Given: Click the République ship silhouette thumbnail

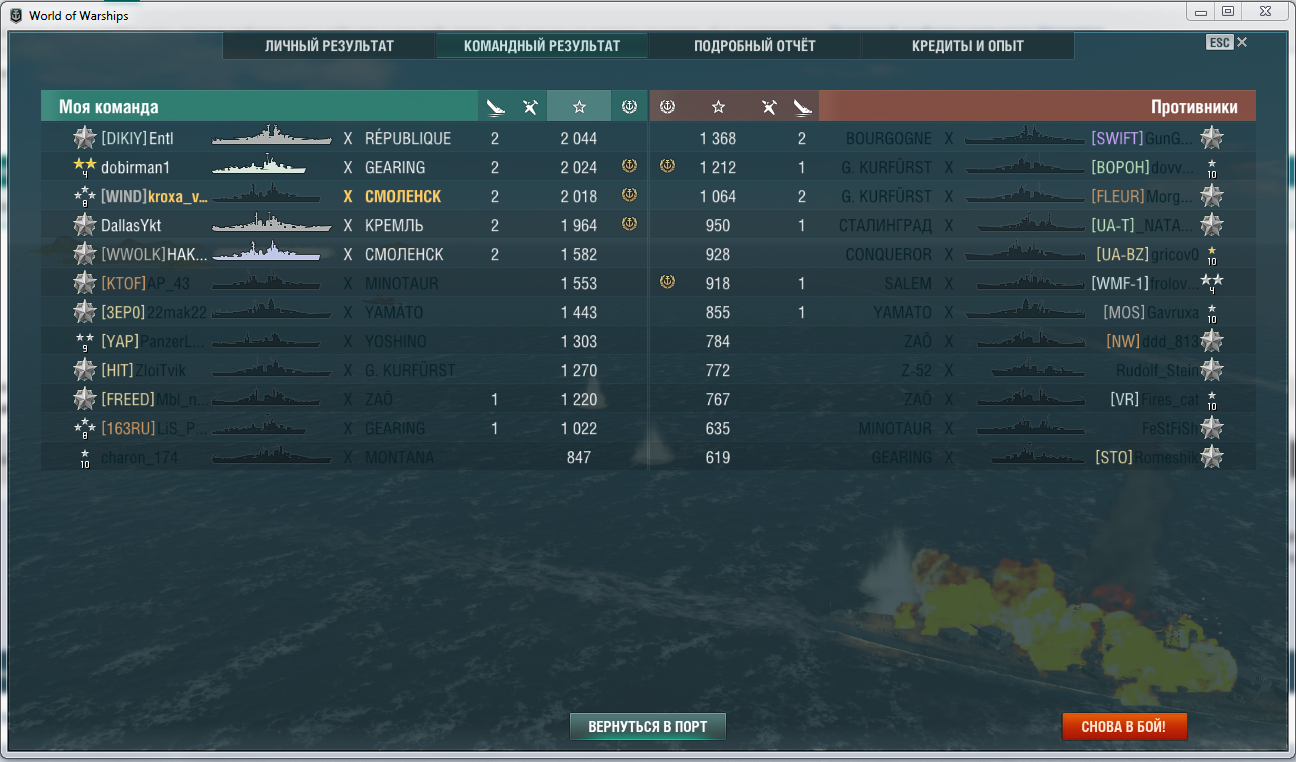Looking at the screenshot, I should [x=272, y=137].
